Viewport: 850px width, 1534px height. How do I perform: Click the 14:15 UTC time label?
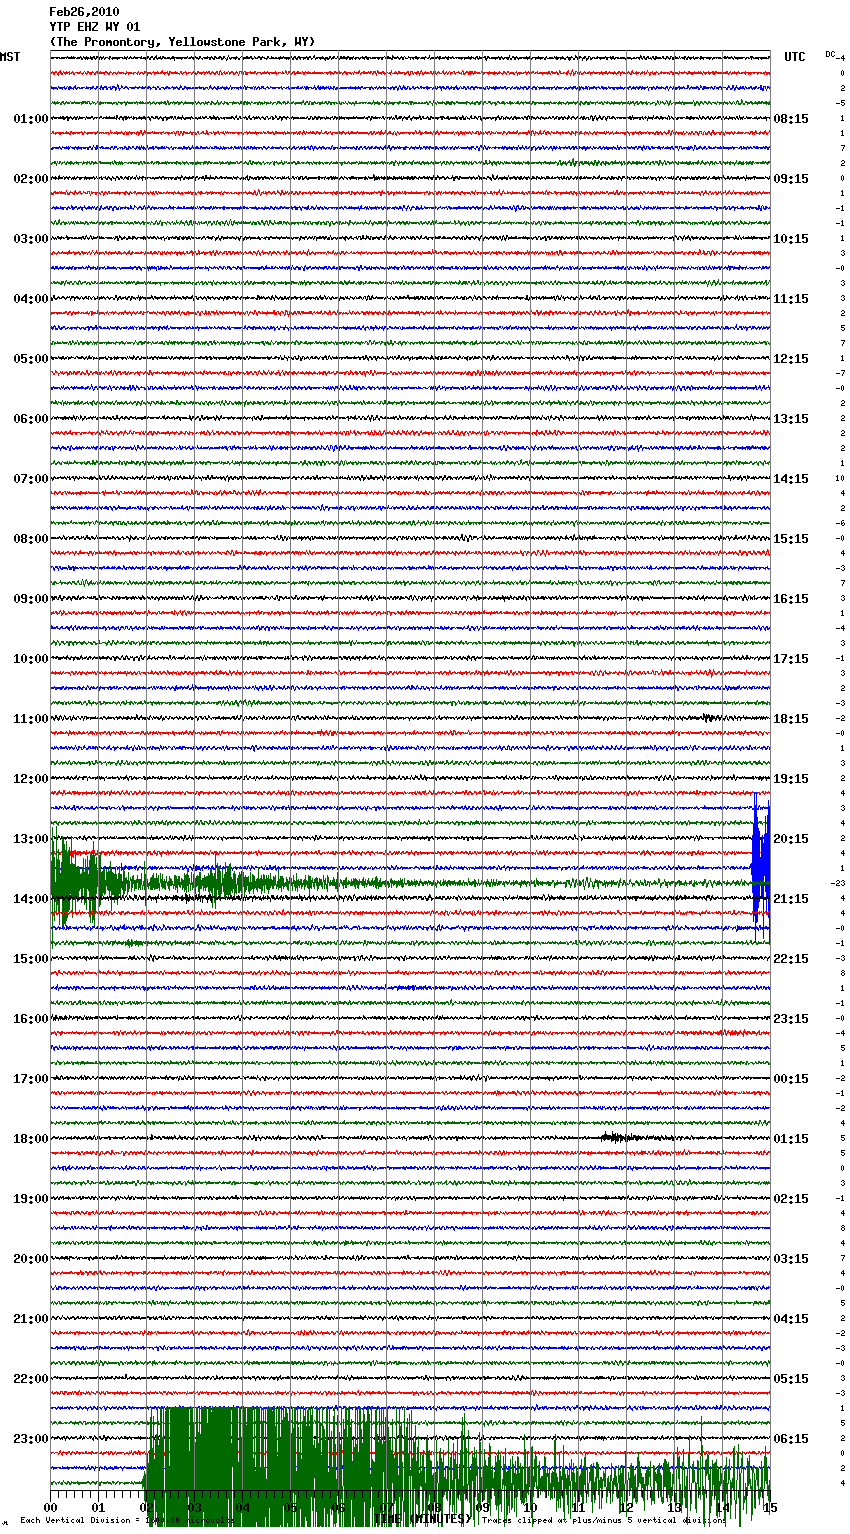[791, 479]
